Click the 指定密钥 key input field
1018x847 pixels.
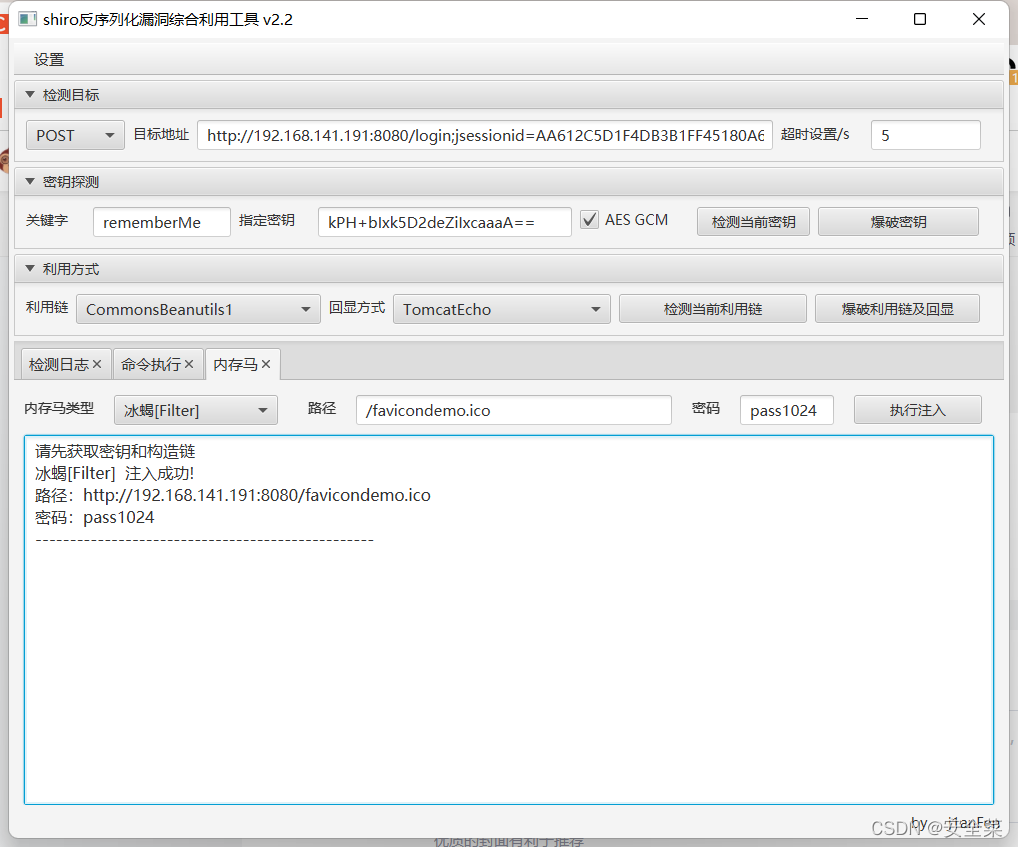point(445,222)
